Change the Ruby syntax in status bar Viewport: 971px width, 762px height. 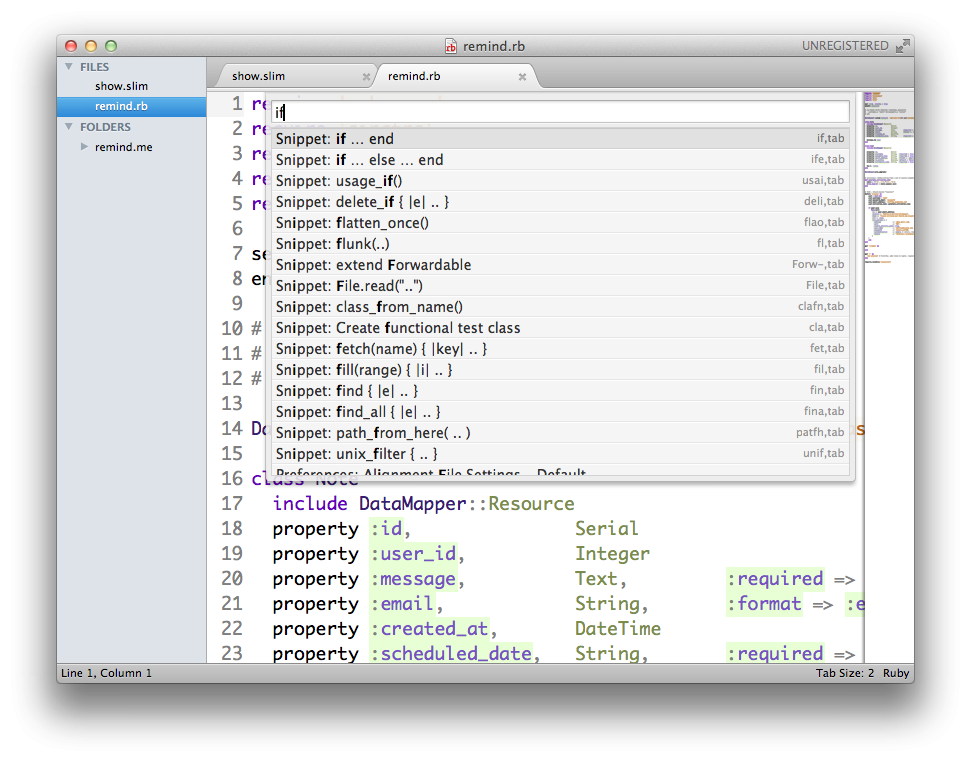point(896,673)
